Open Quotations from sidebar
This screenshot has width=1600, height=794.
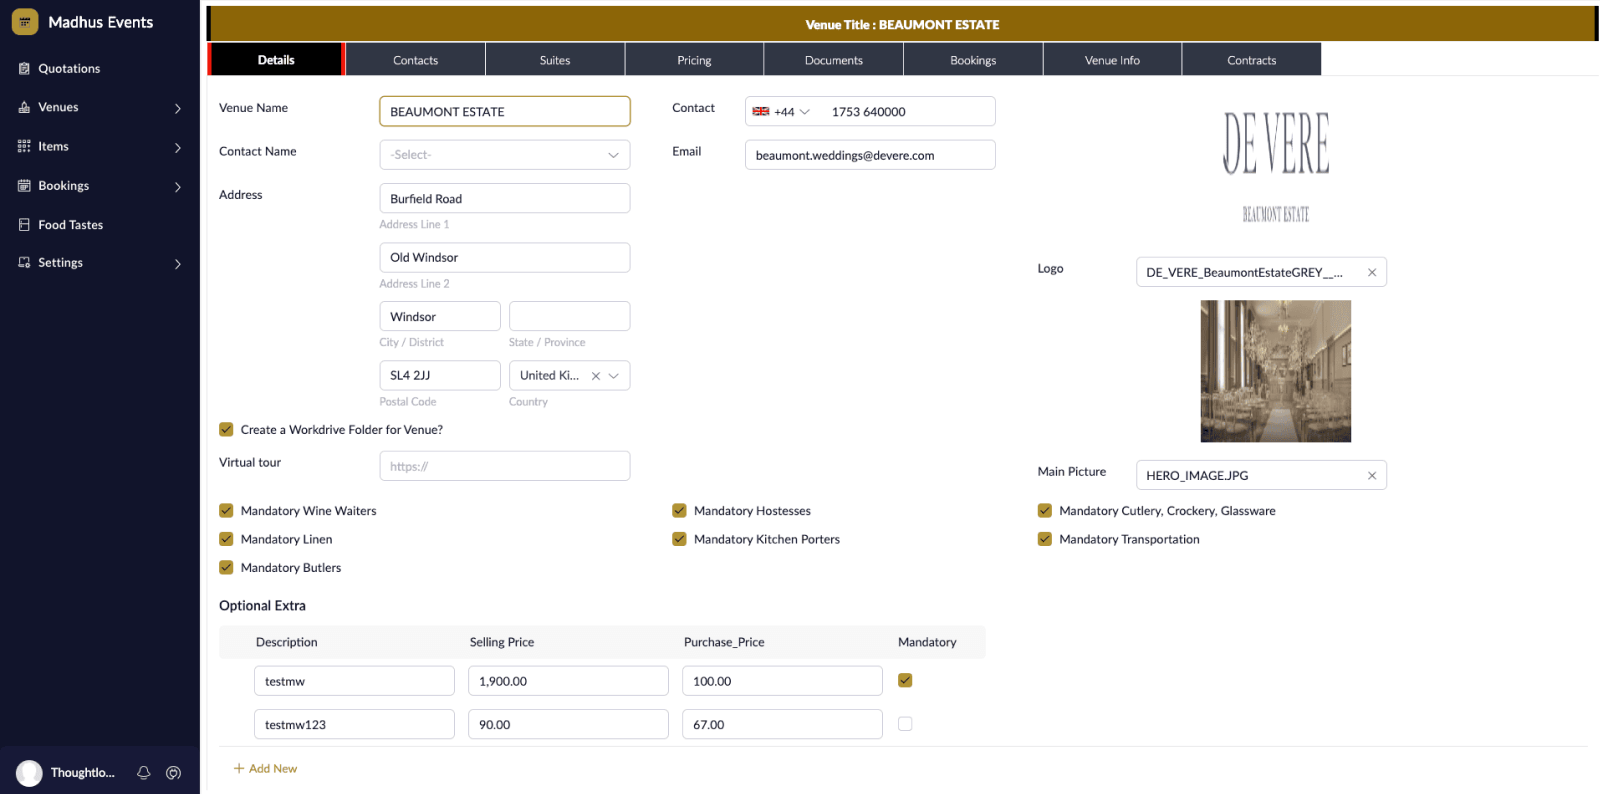(69, 69)
